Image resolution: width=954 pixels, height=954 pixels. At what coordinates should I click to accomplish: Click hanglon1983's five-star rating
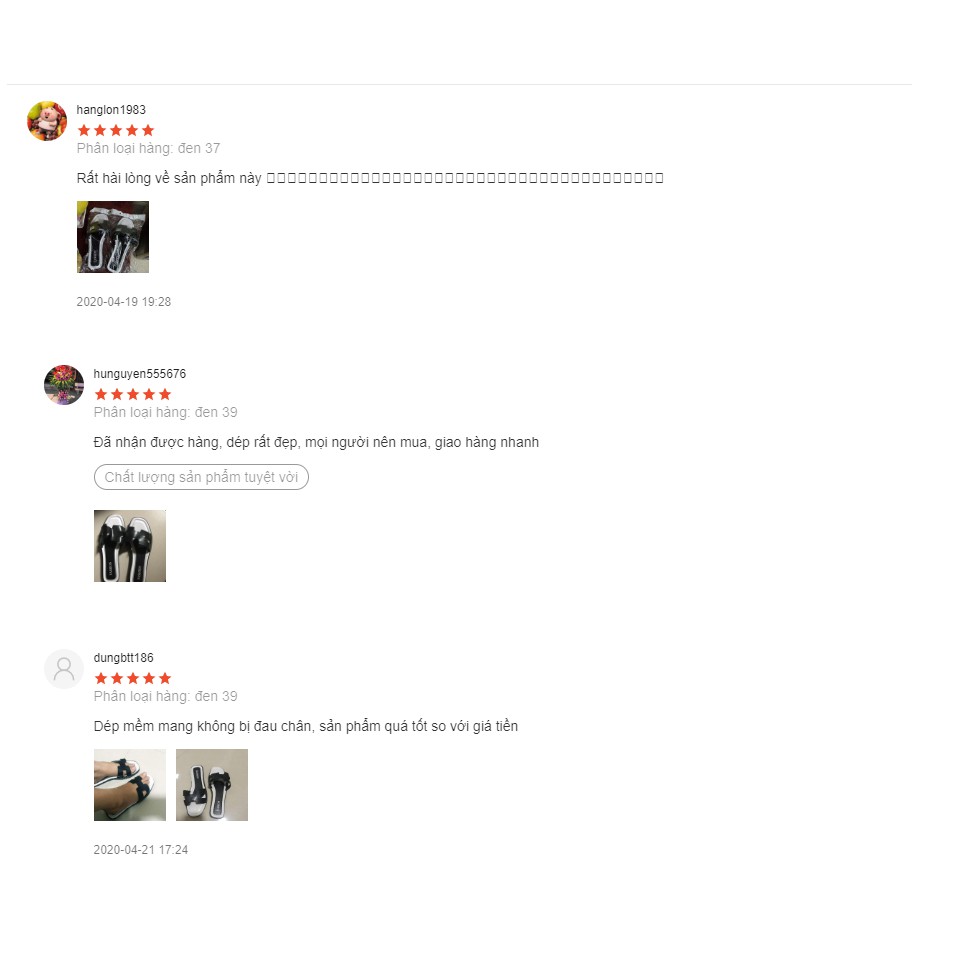point(116,130)
